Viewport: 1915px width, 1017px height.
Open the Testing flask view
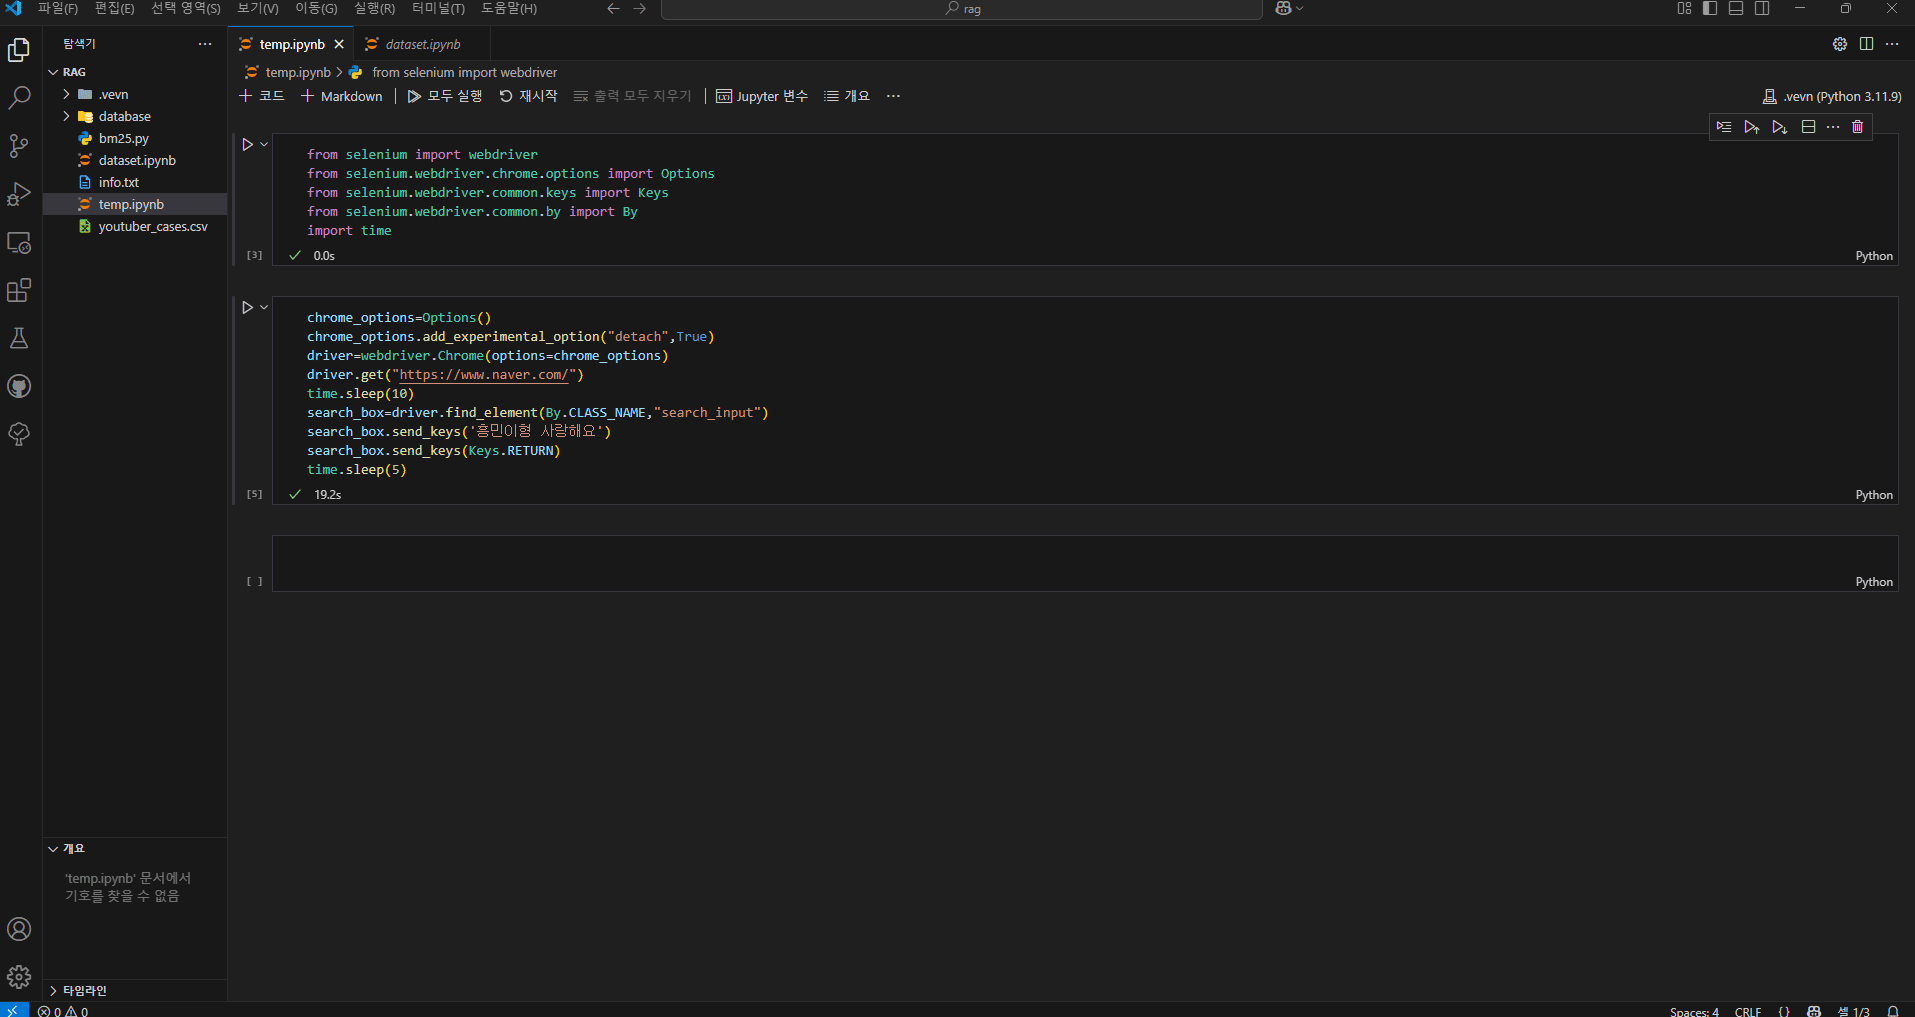coord(19,338)
